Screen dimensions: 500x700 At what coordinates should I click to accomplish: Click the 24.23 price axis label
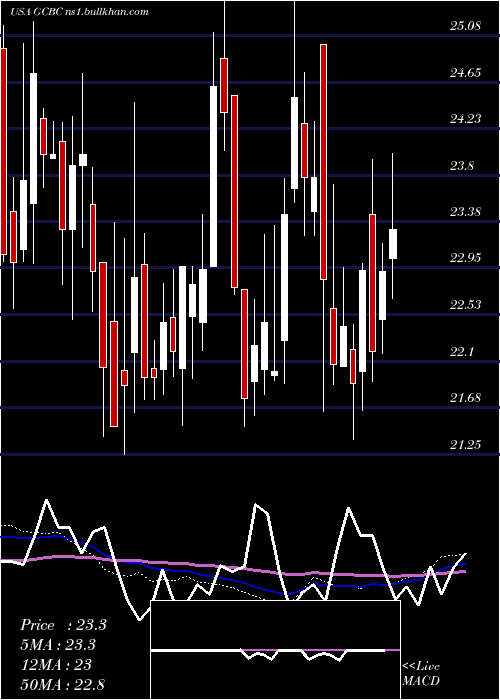click(465, 119)
